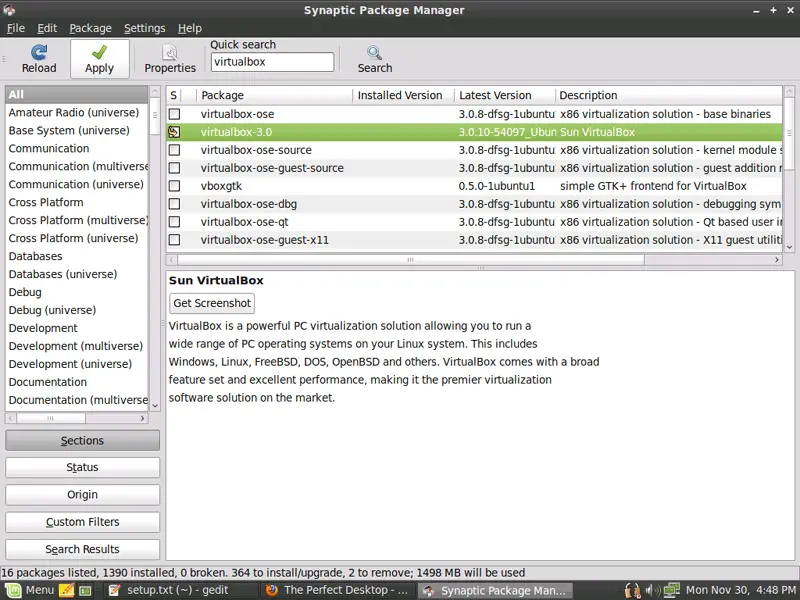Viewport: 800px width, 600px height.
Task: Click the package list's scroll-right arrow
Action: coord(777,260)
